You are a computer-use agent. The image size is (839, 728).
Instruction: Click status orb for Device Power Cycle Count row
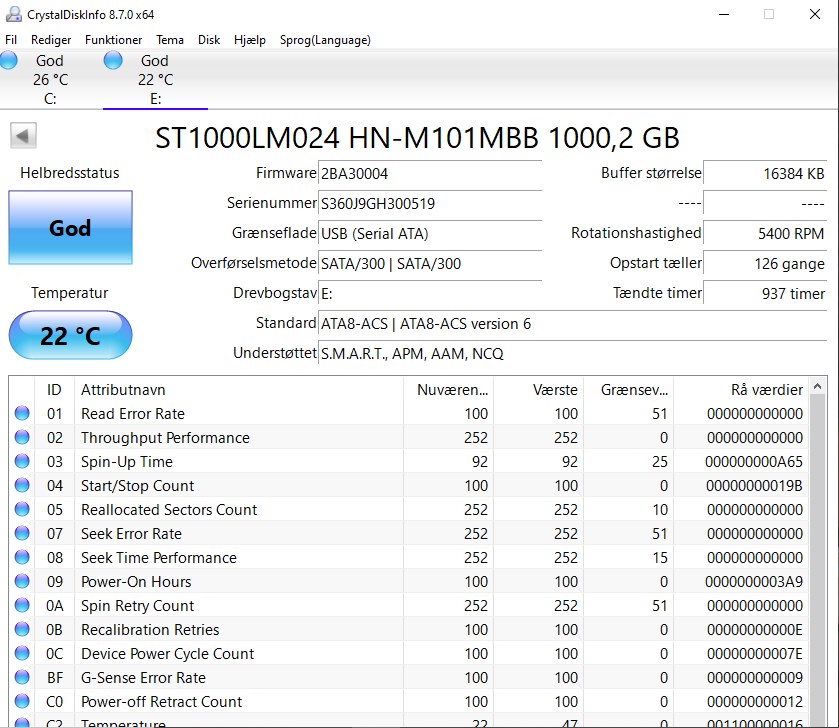(22, 653)
